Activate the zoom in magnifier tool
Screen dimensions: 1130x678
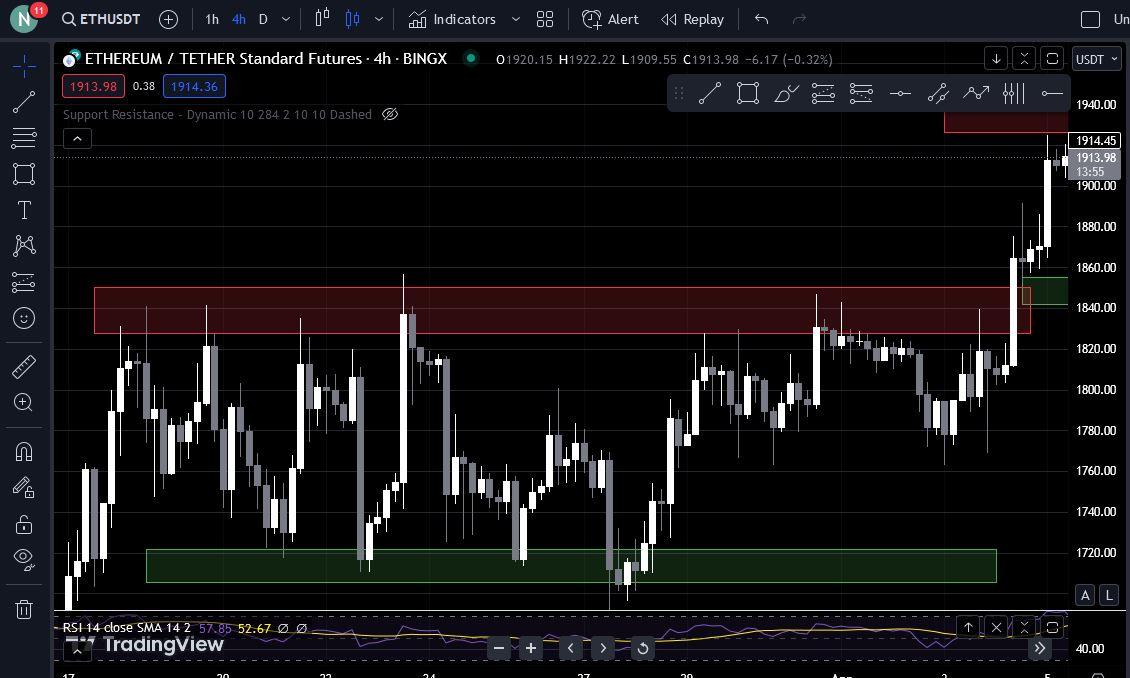pos(24,402)
